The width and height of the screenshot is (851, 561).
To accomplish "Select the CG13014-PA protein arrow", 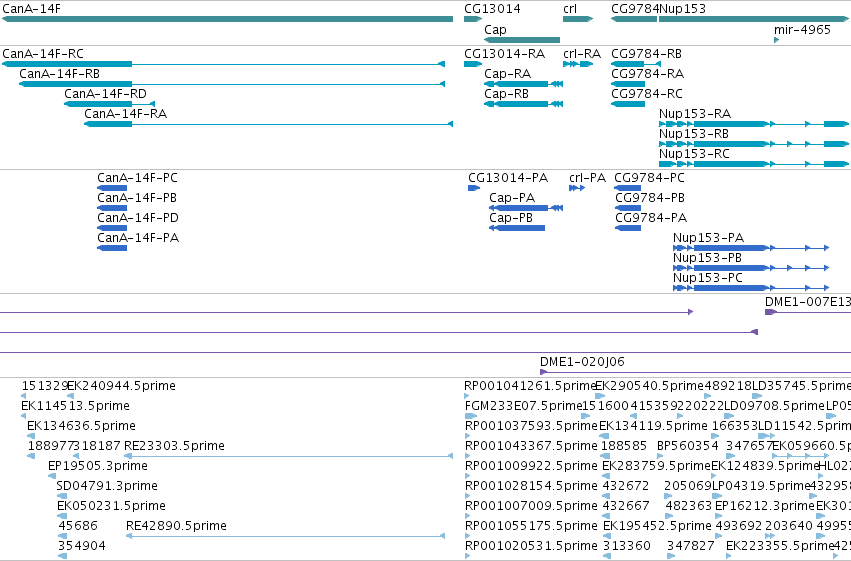I will [474, 188].
